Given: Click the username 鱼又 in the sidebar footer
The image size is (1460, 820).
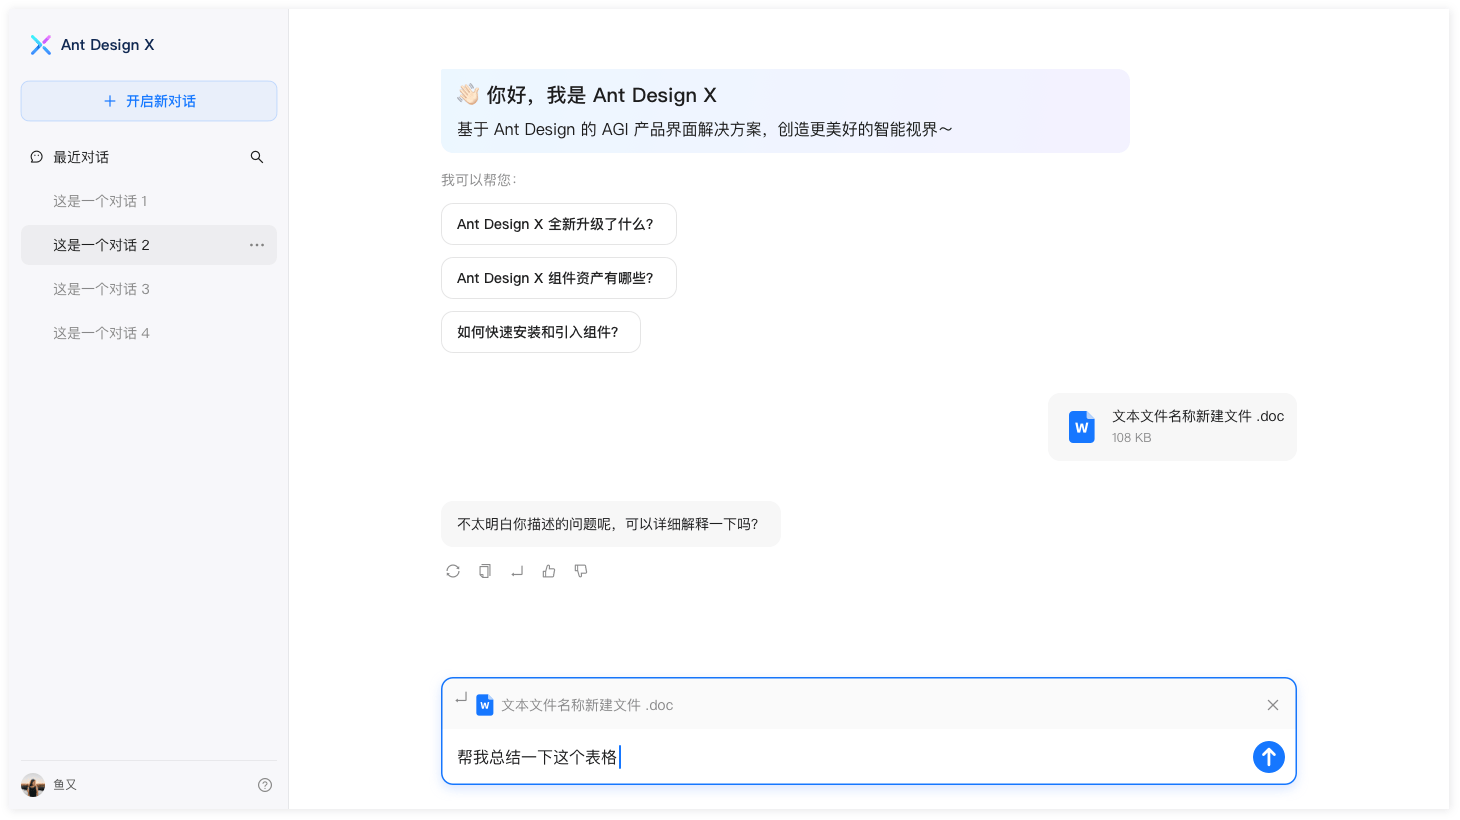Looking at the screenshot, I should coord(65,785).
